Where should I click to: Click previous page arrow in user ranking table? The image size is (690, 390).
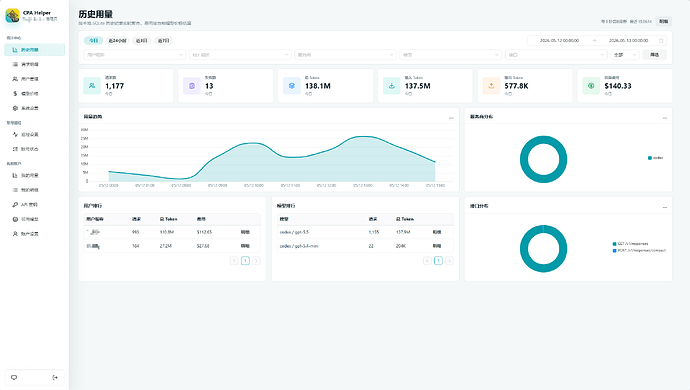point(234,261)
